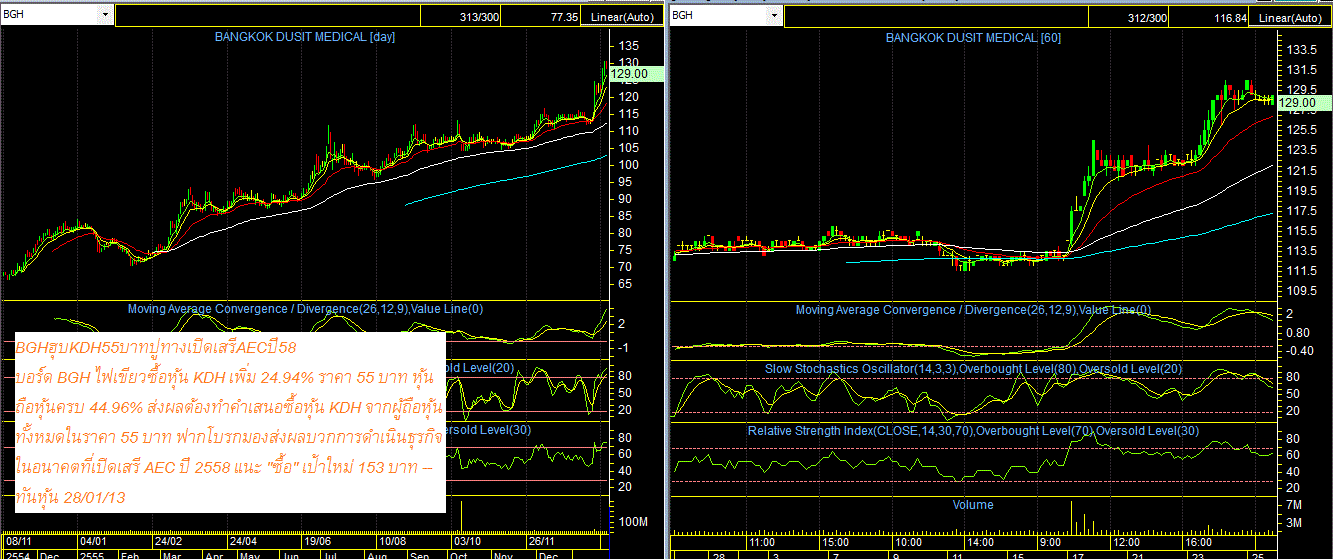This screenshot has width=1333, height=559.
Task: Open the BGH symbol dropdown on the day chart
Action: pos(105,15)
